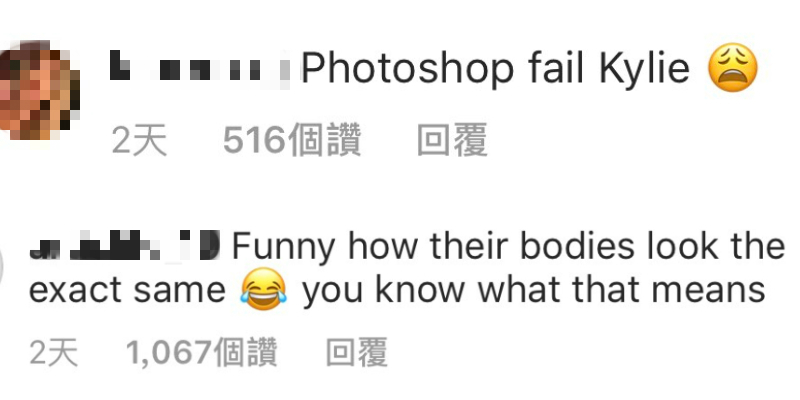Screen dimensions: 800x400
Task: Click the 2天 timestamp under first comment
Action: (x=139, y=140)
